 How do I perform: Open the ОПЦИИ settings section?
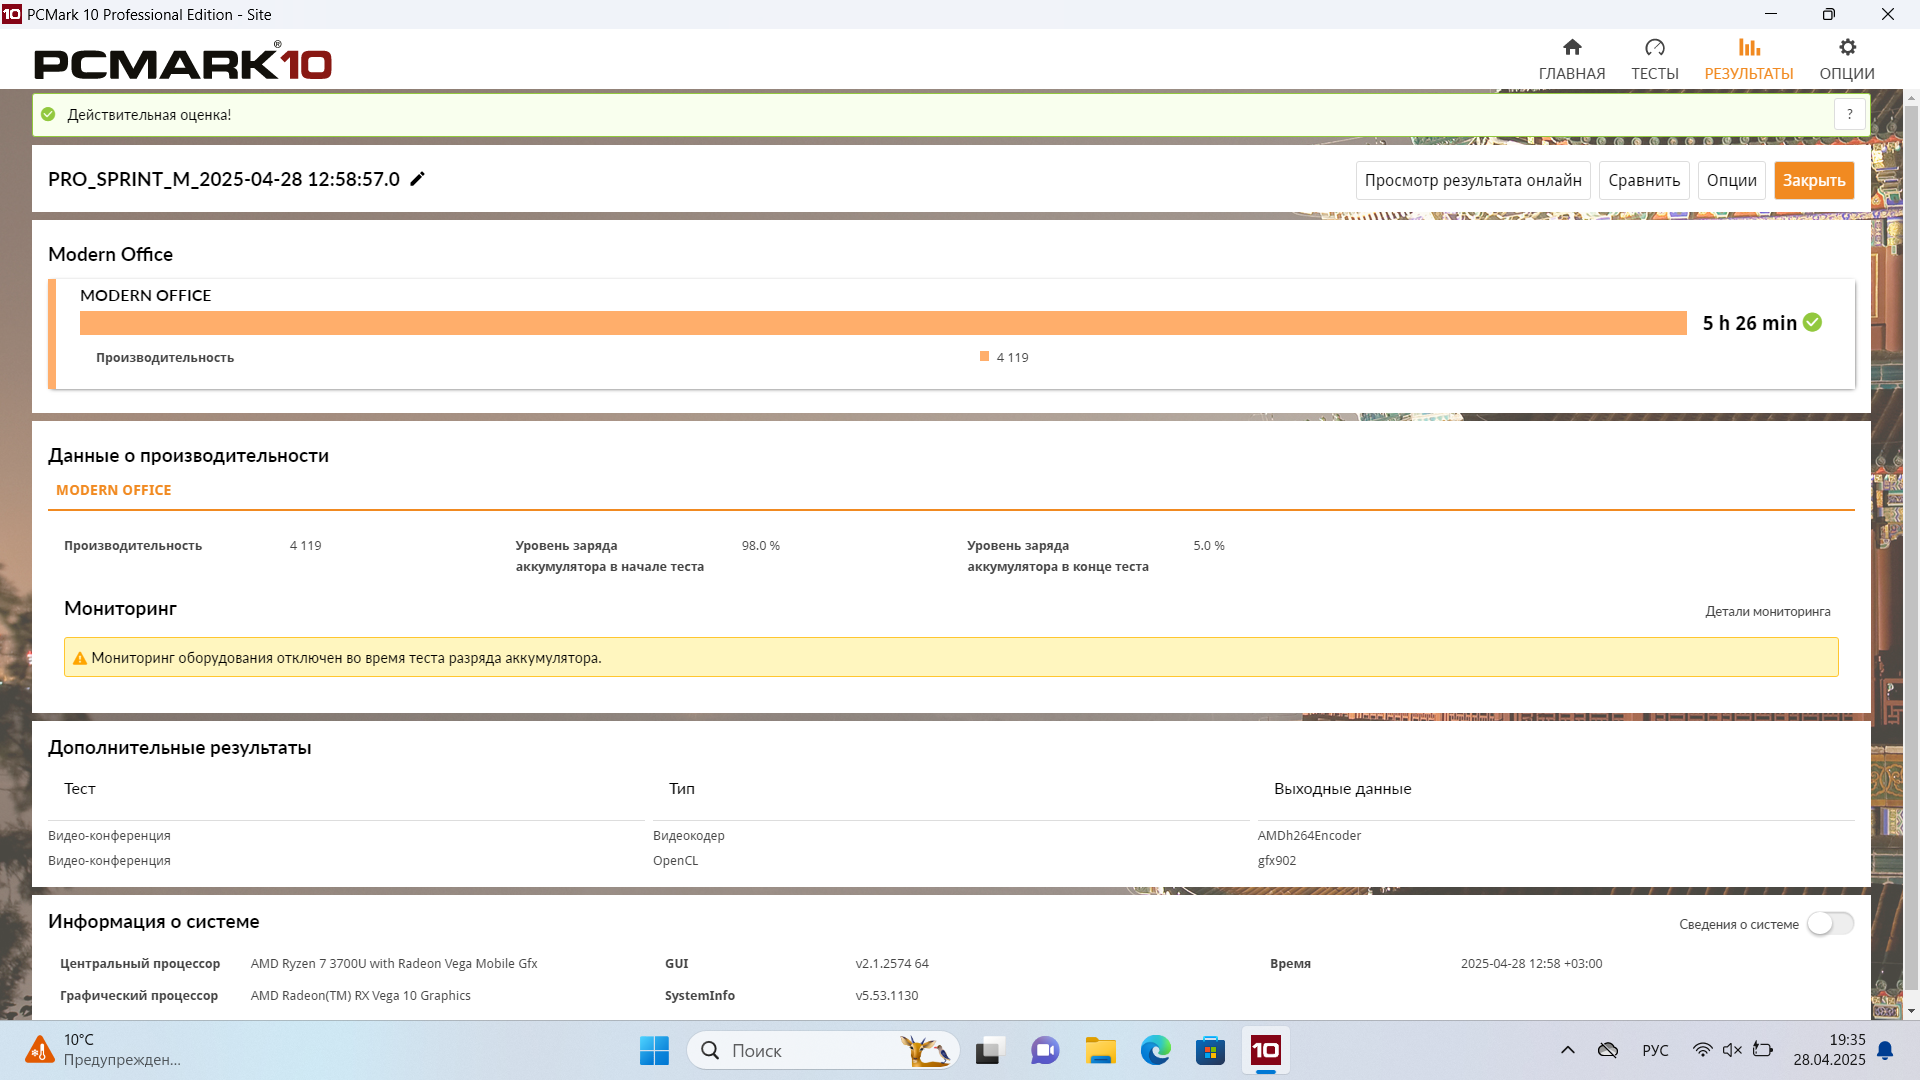pyautogui.click(x=1847, y=59)
